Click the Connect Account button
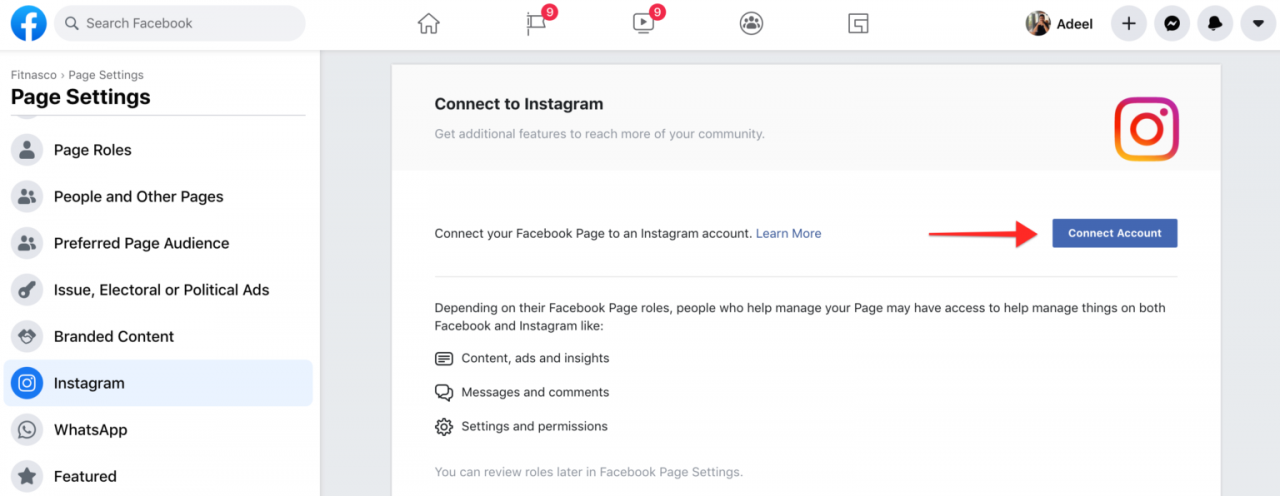The width and height of the screenshot is (1280, 496). 1115,233
